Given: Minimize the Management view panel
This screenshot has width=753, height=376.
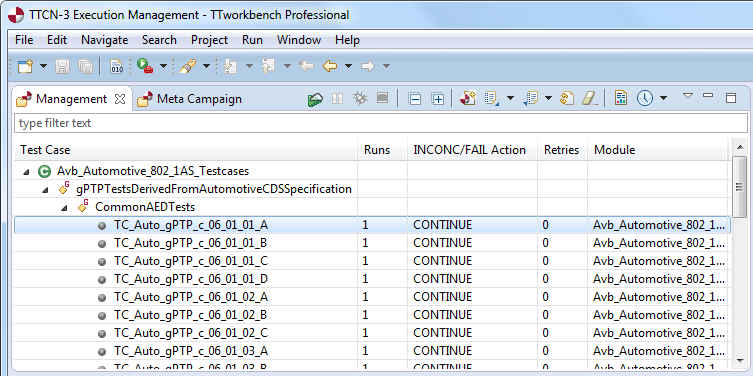Looking at the screenshot, I should (708, 96).
